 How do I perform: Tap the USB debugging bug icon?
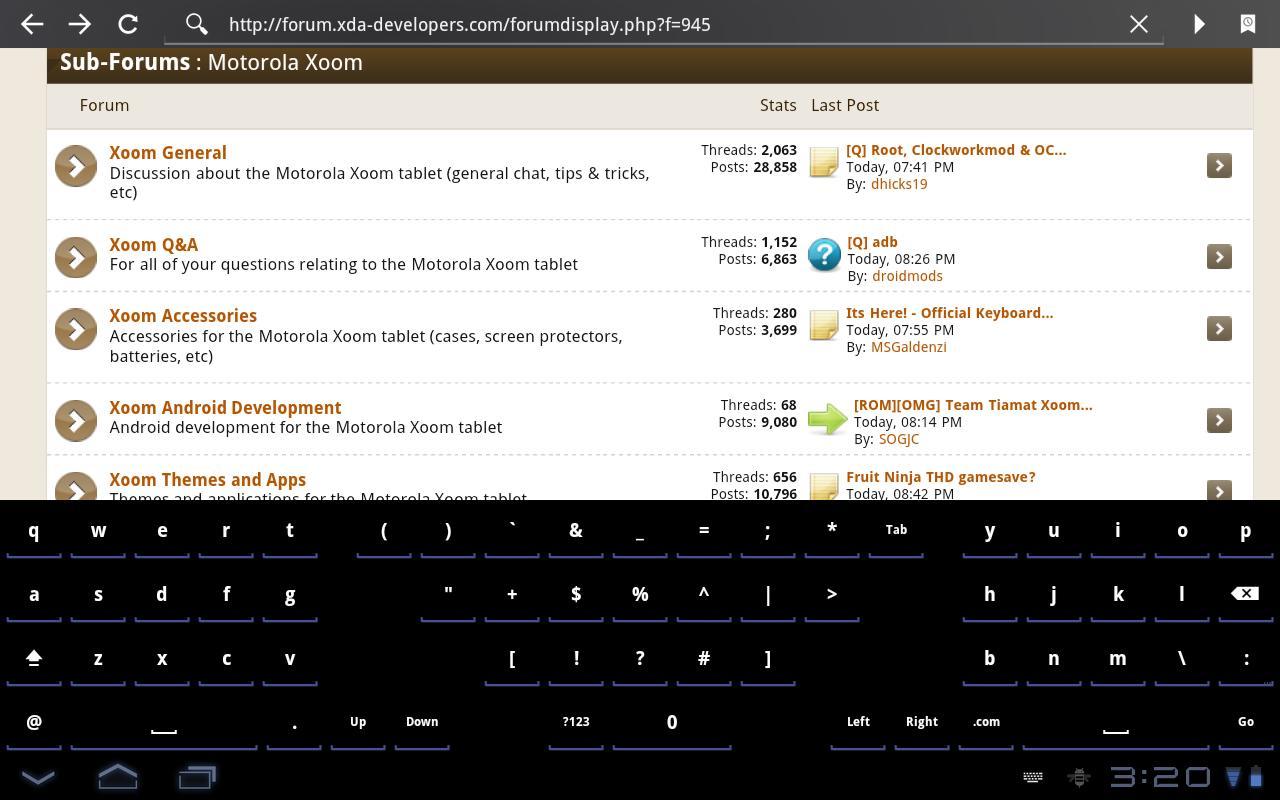click(1079, 777)
